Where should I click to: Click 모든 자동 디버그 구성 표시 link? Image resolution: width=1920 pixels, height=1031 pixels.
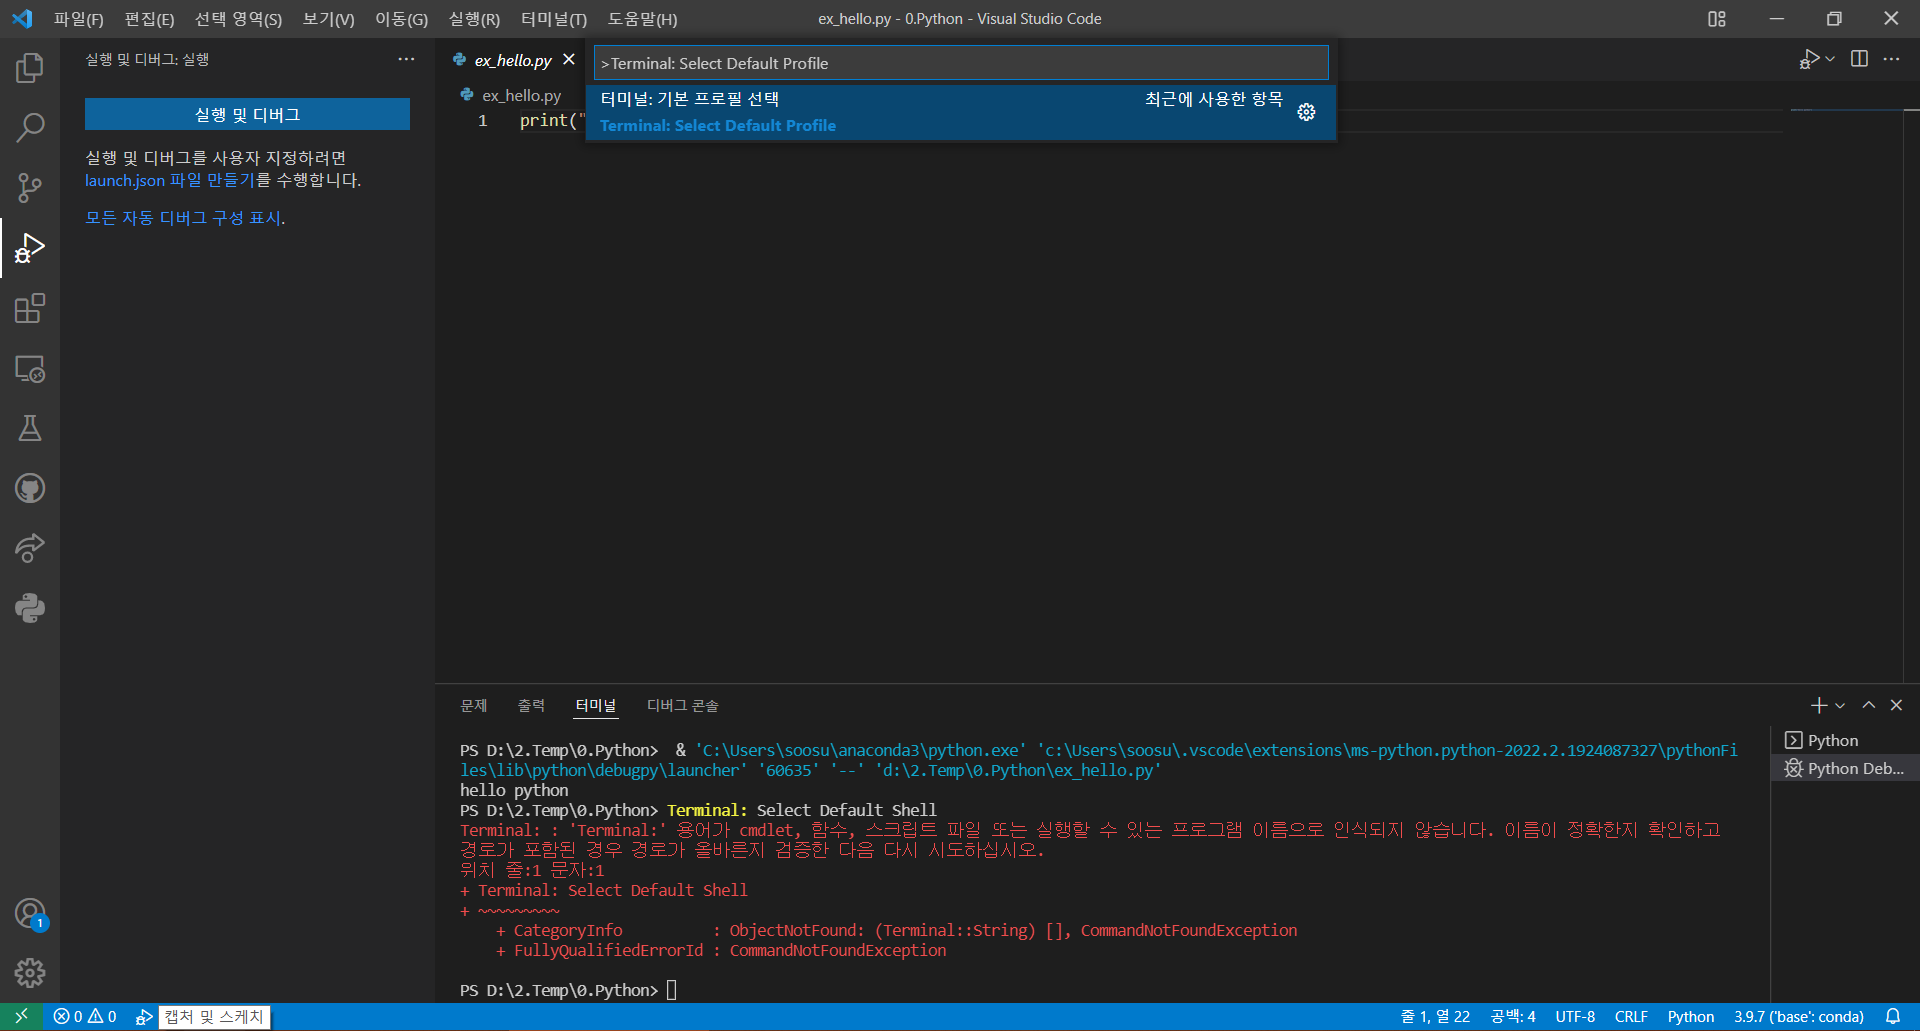point(183,218)
